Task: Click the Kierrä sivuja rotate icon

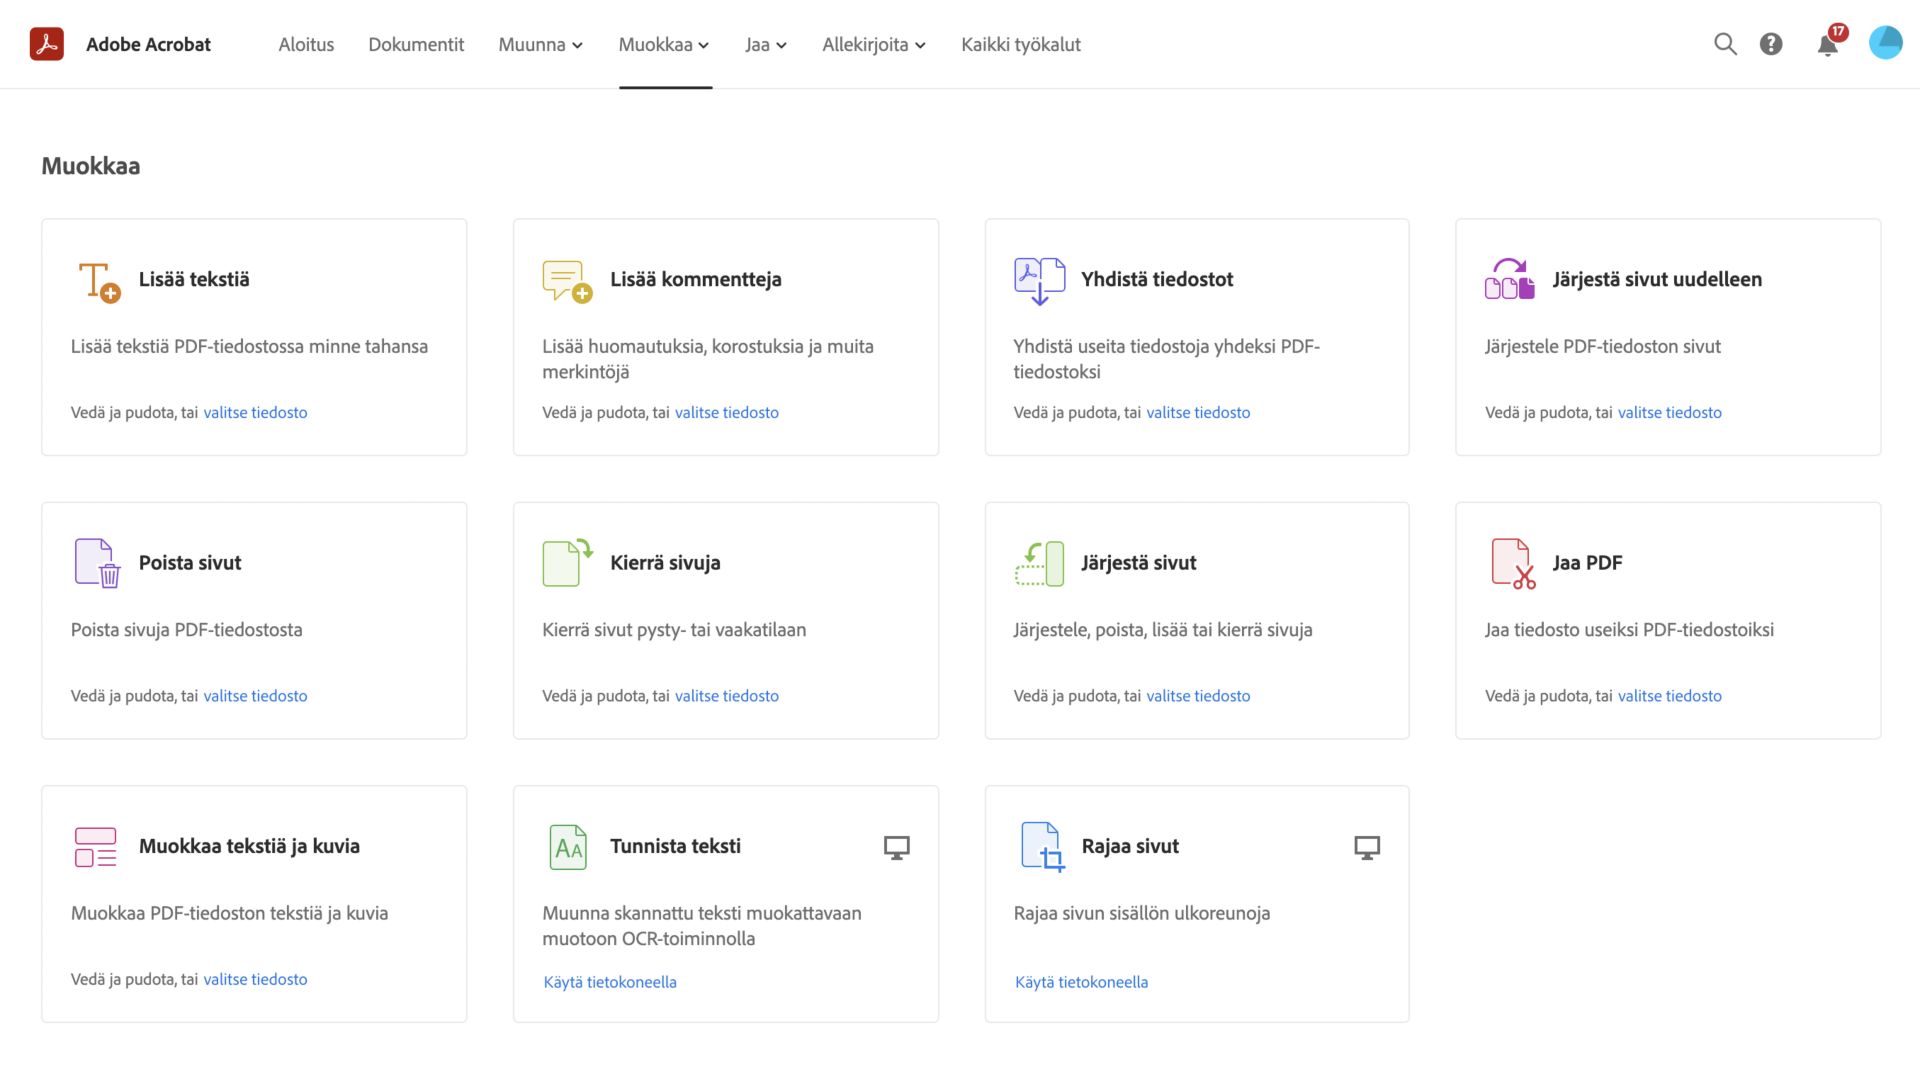Action: click(567, 562)
